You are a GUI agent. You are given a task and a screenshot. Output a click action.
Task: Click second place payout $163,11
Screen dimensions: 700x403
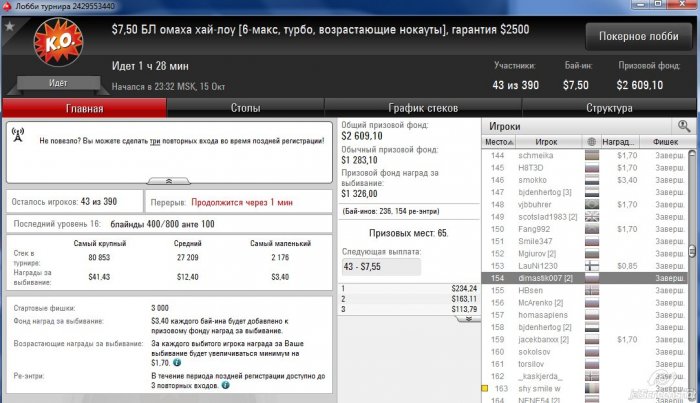coord(464,299)
